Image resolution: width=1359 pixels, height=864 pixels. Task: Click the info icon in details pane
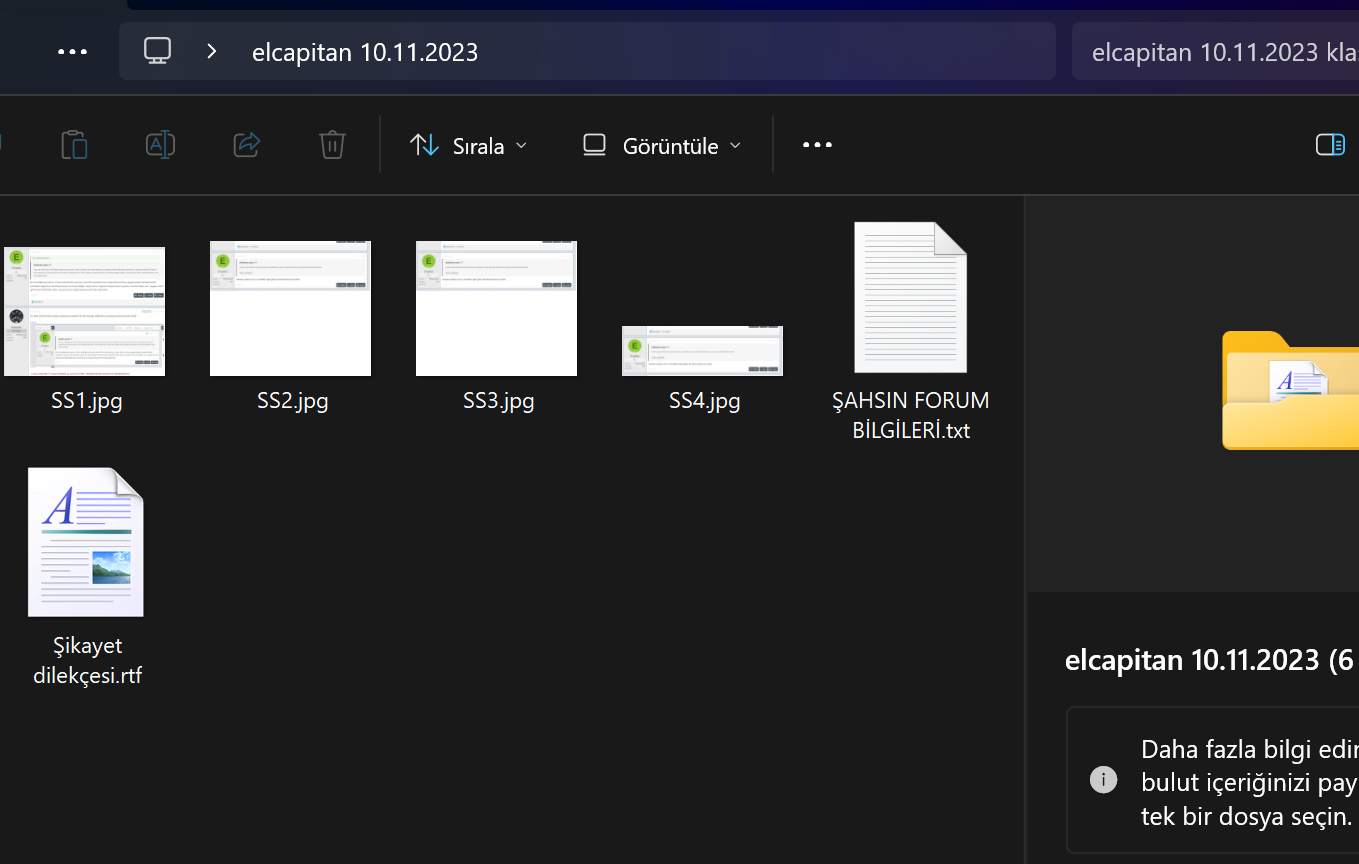1103,780
